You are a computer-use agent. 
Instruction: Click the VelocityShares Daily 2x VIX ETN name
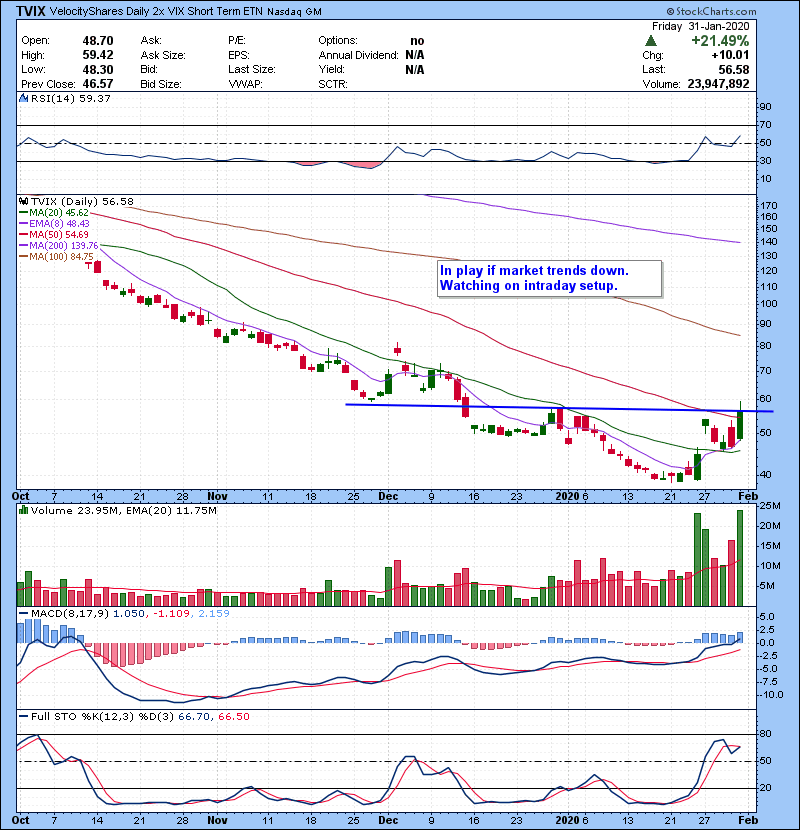157,11
